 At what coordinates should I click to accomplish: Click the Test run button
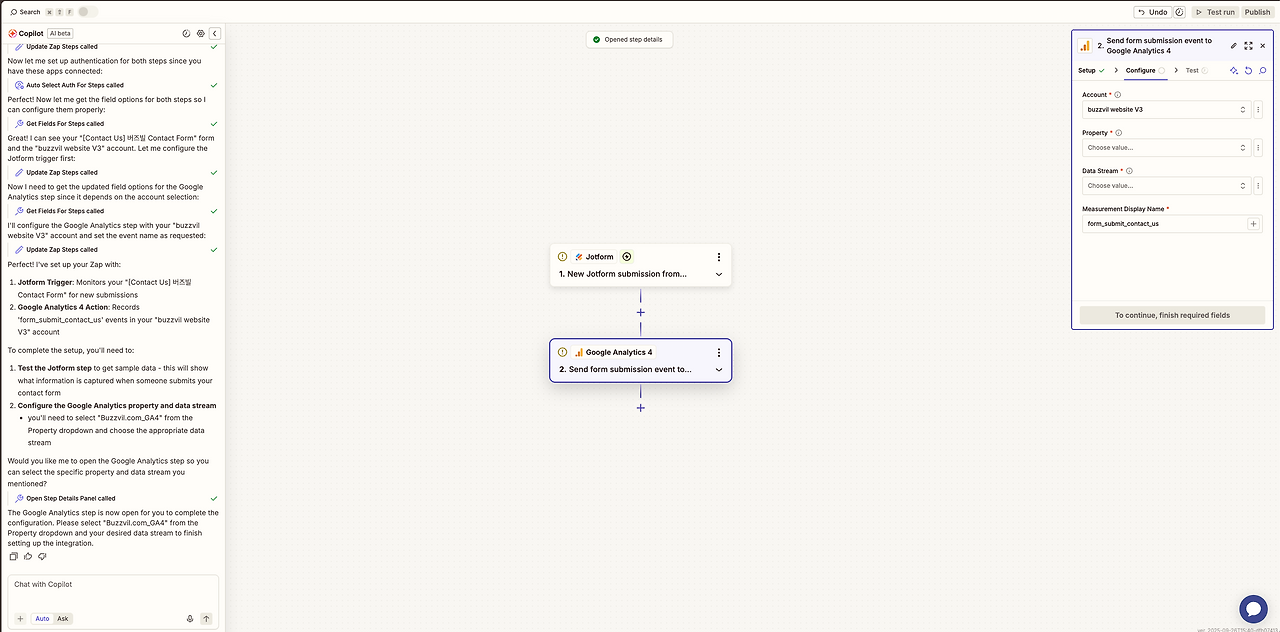[x=1215, y=12]
